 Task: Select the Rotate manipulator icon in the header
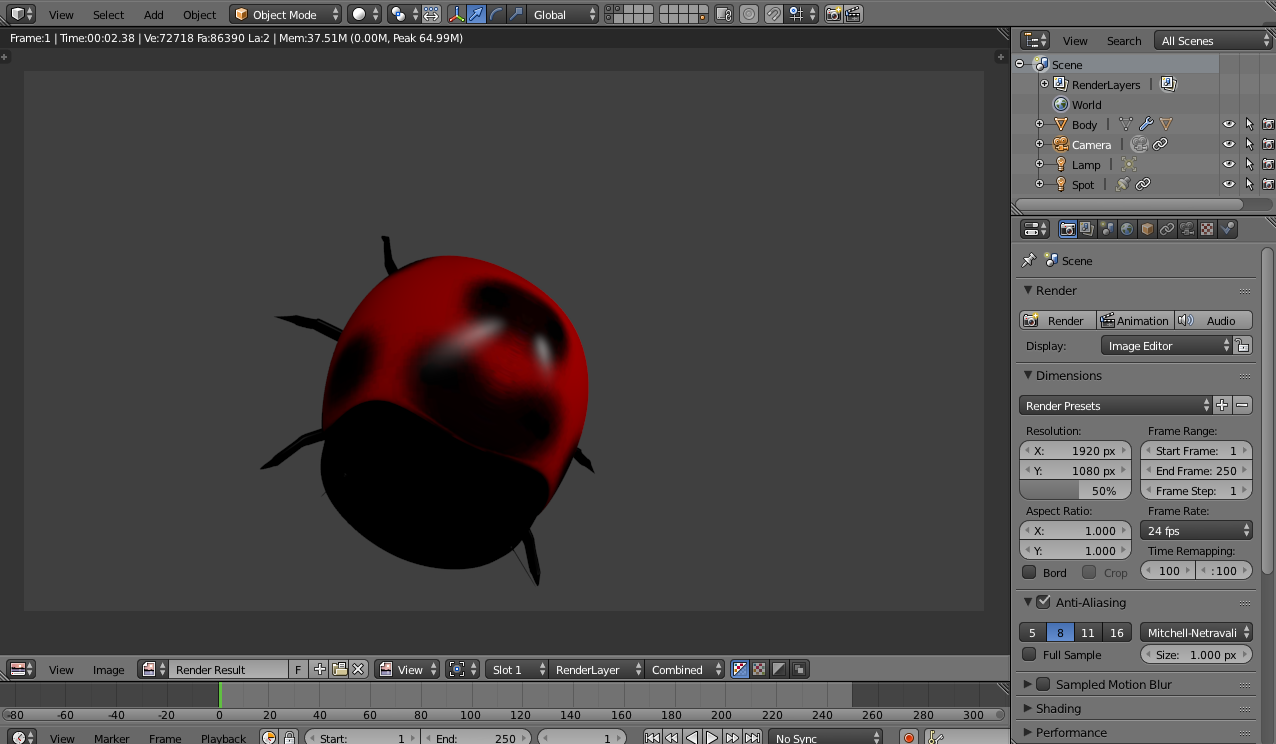tap(497, 14)
